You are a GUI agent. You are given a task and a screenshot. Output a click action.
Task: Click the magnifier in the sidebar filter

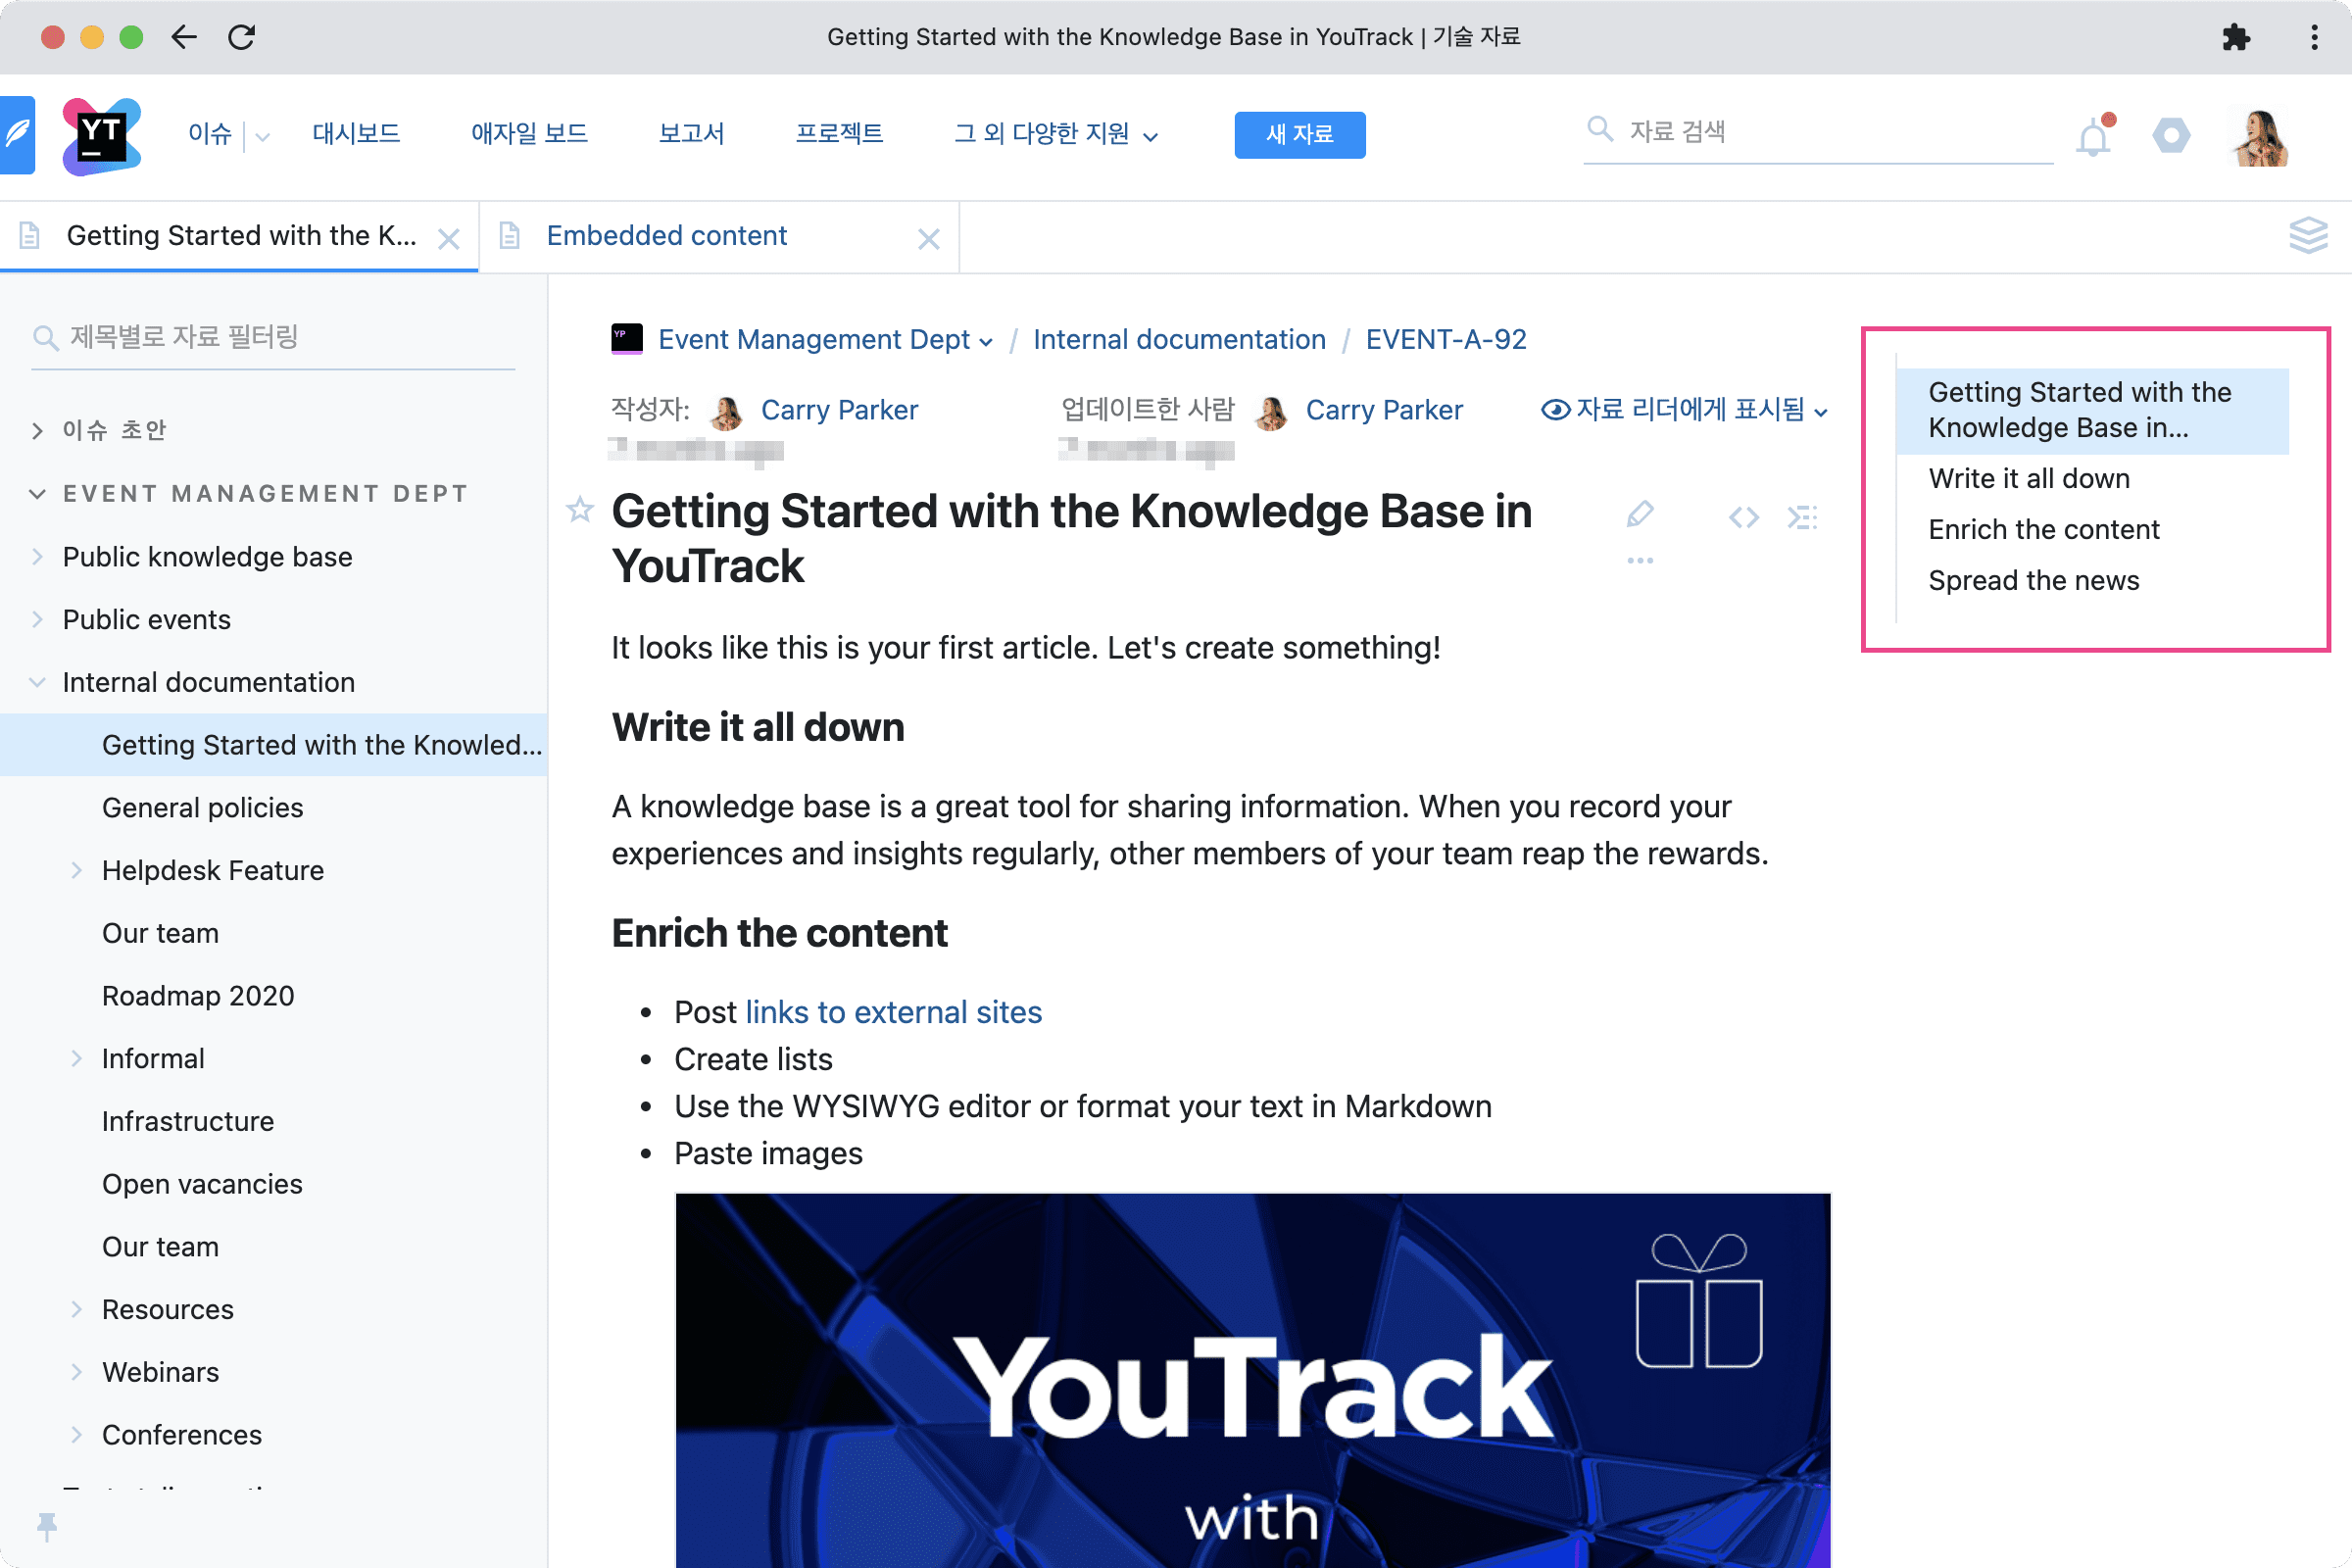45,337
